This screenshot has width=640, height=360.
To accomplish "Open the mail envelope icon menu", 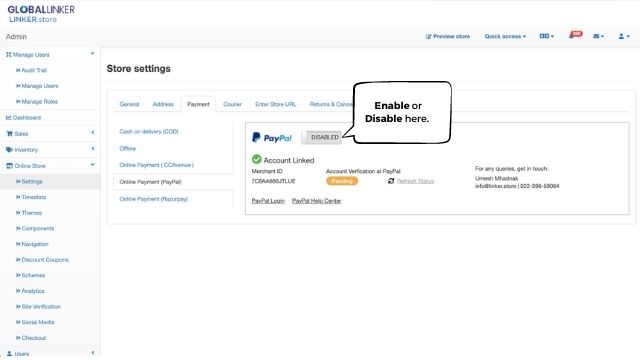I will (598, 36).
